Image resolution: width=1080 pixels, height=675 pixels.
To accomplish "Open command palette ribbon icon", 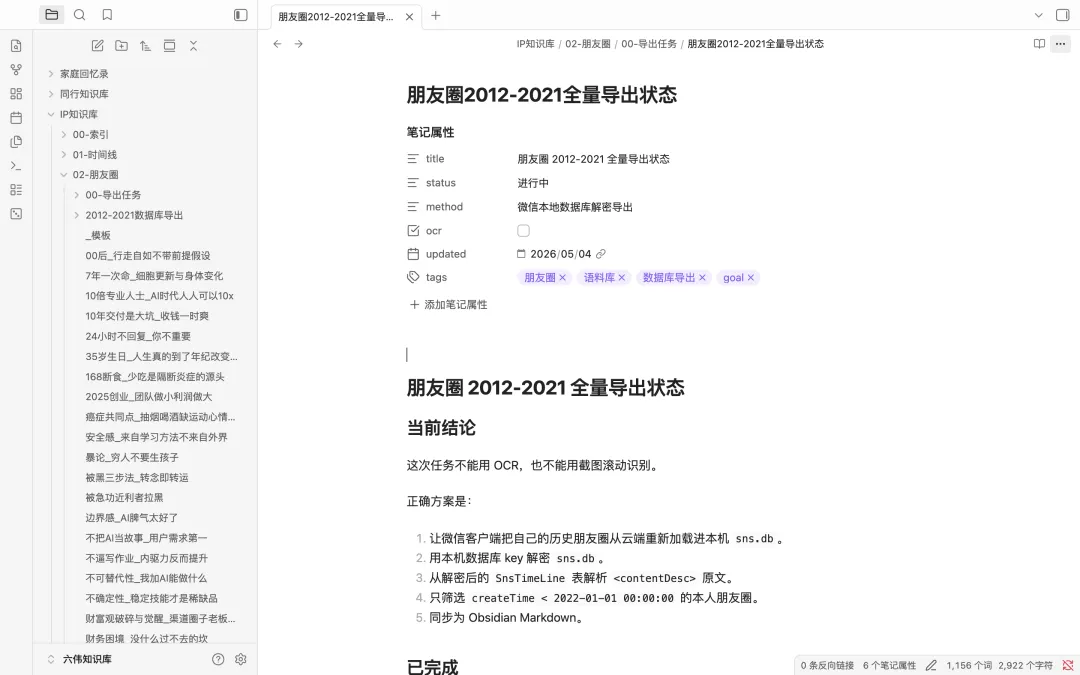I will tap(16, 166).
